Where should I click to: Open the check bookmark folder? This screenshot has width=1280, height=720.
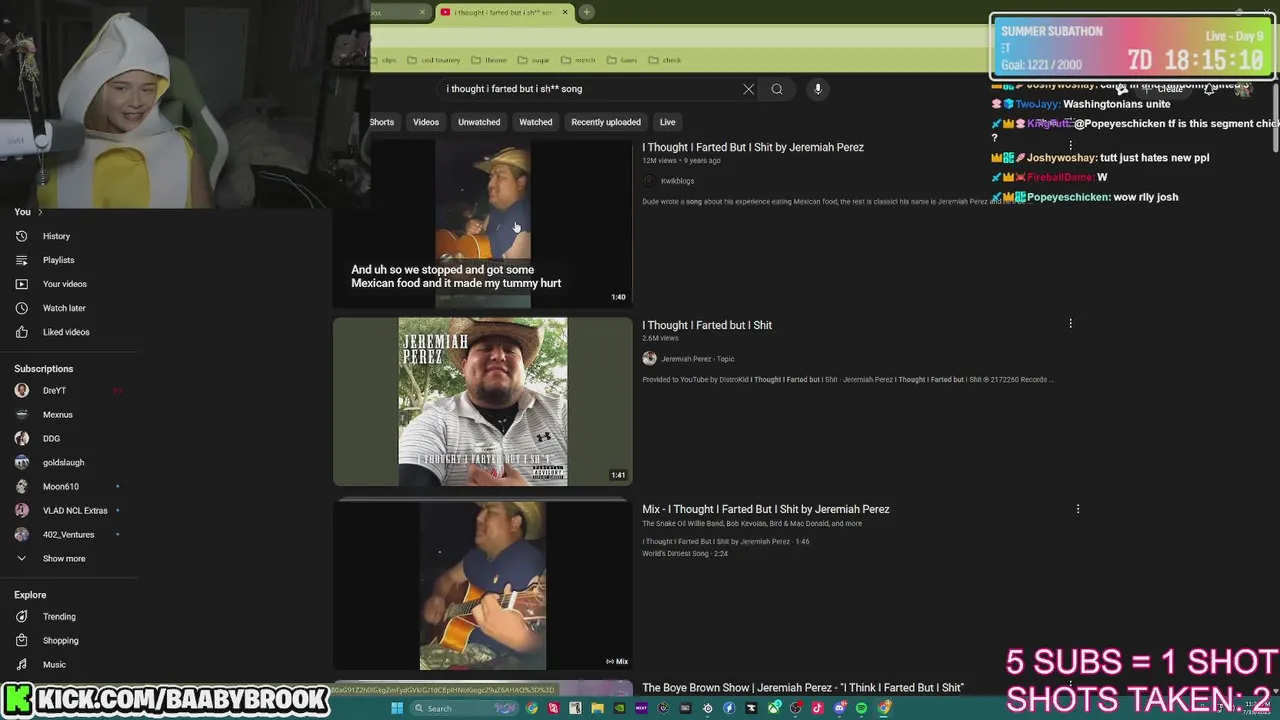coord(665,60)
